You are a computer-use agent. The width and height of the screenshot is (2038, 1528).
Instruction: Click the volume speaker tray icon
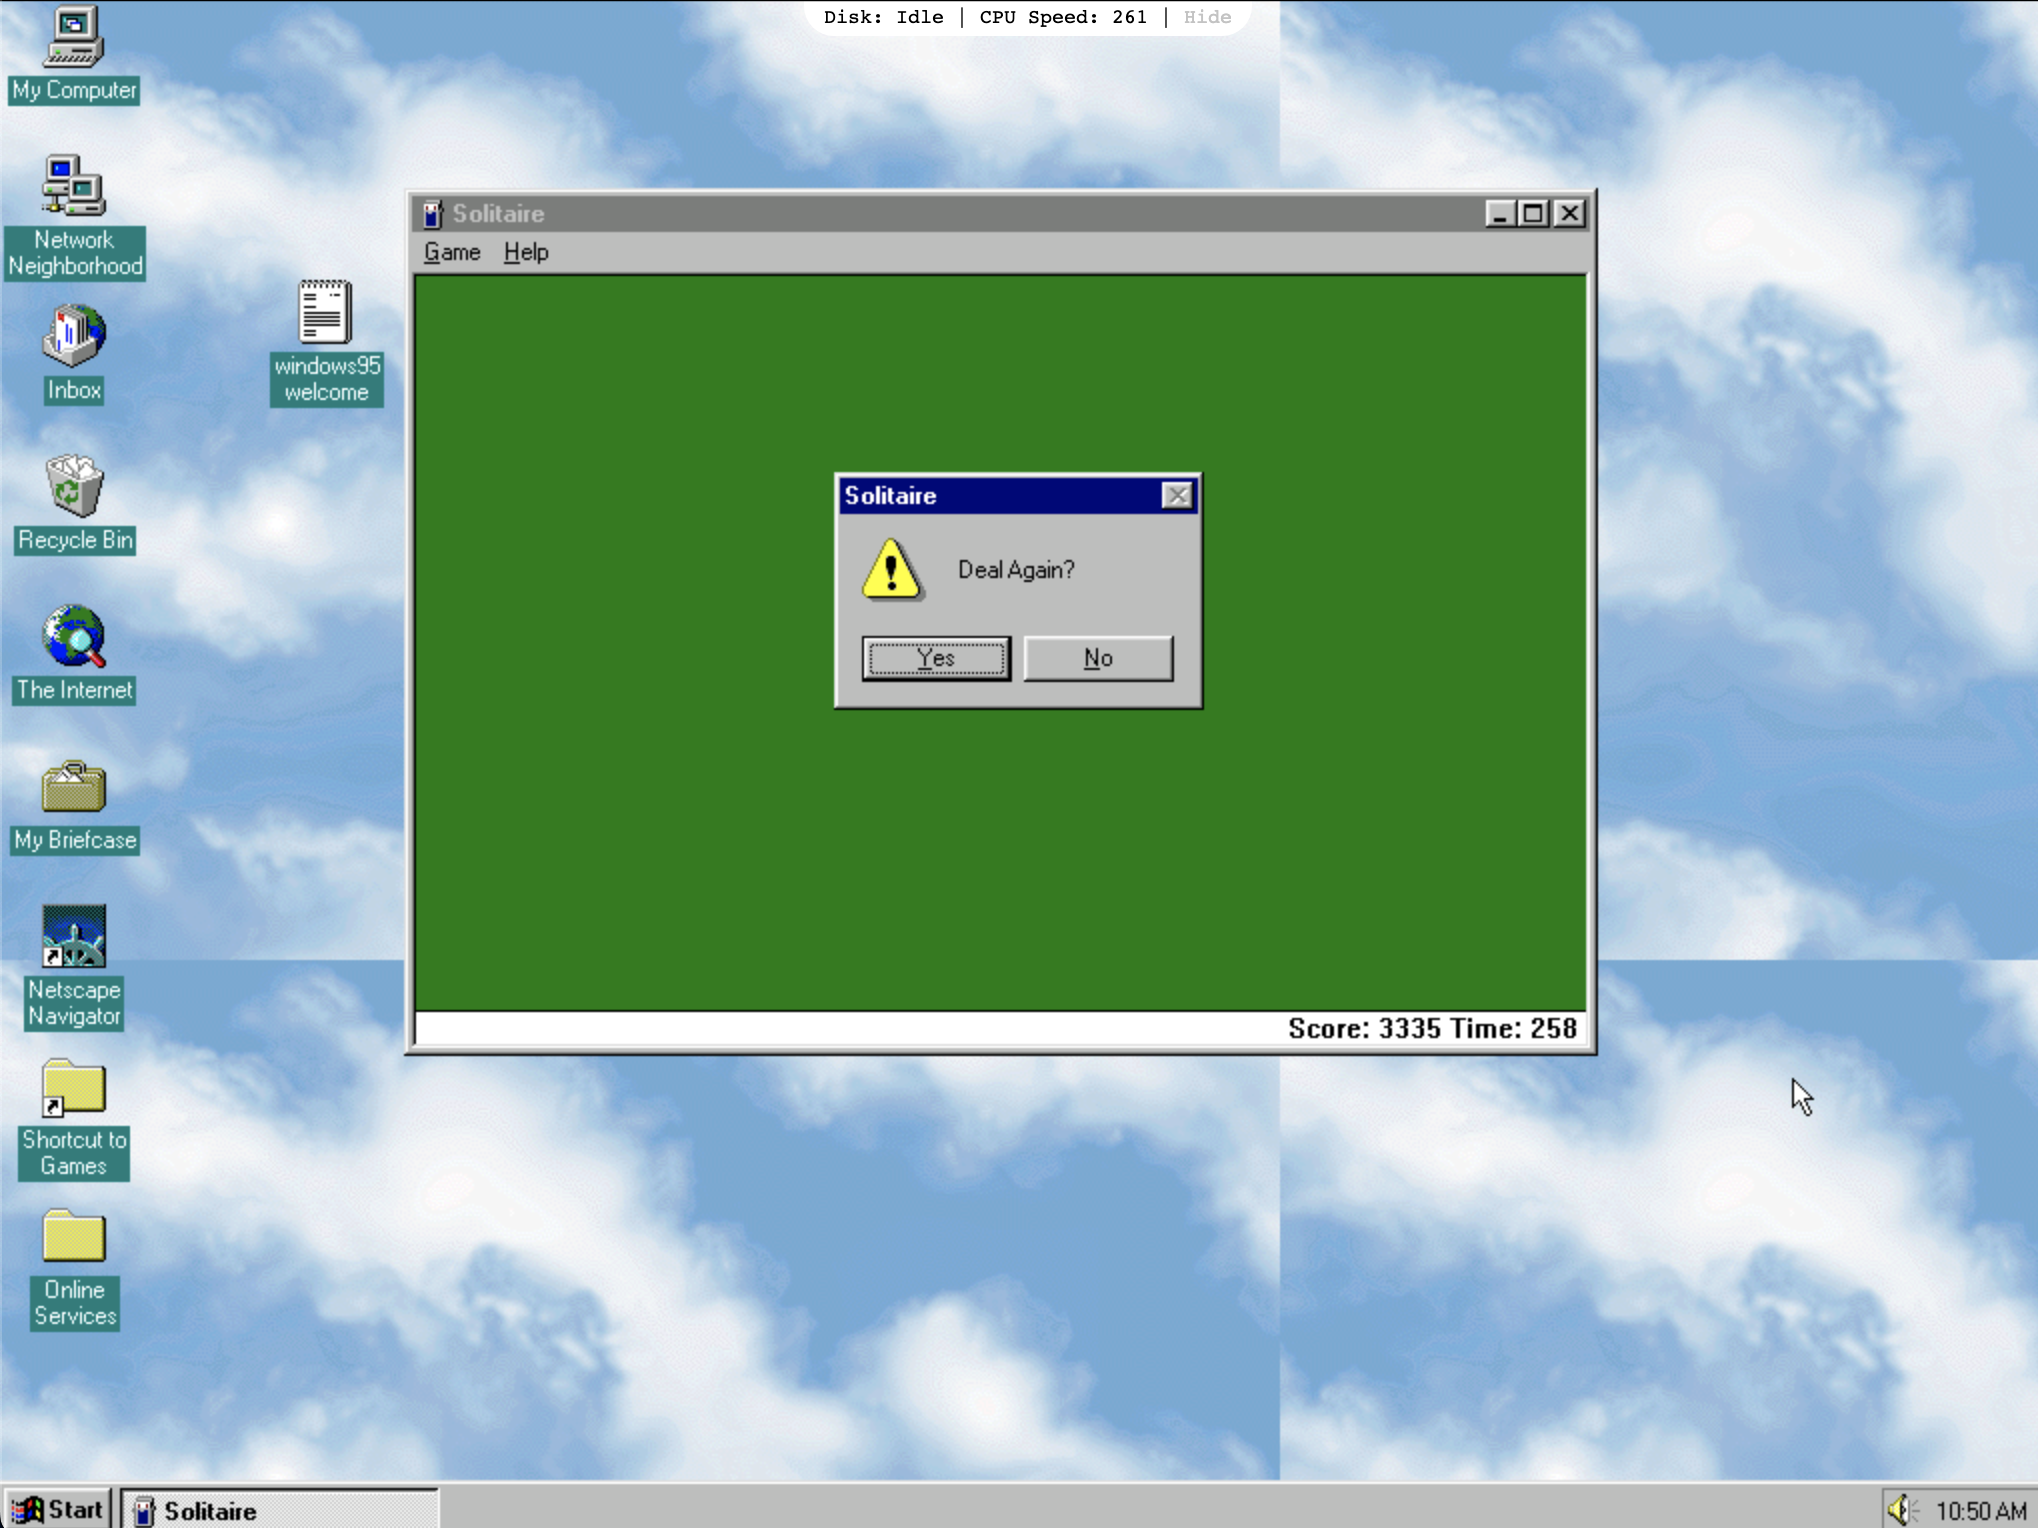[x=1899, y=1509]
